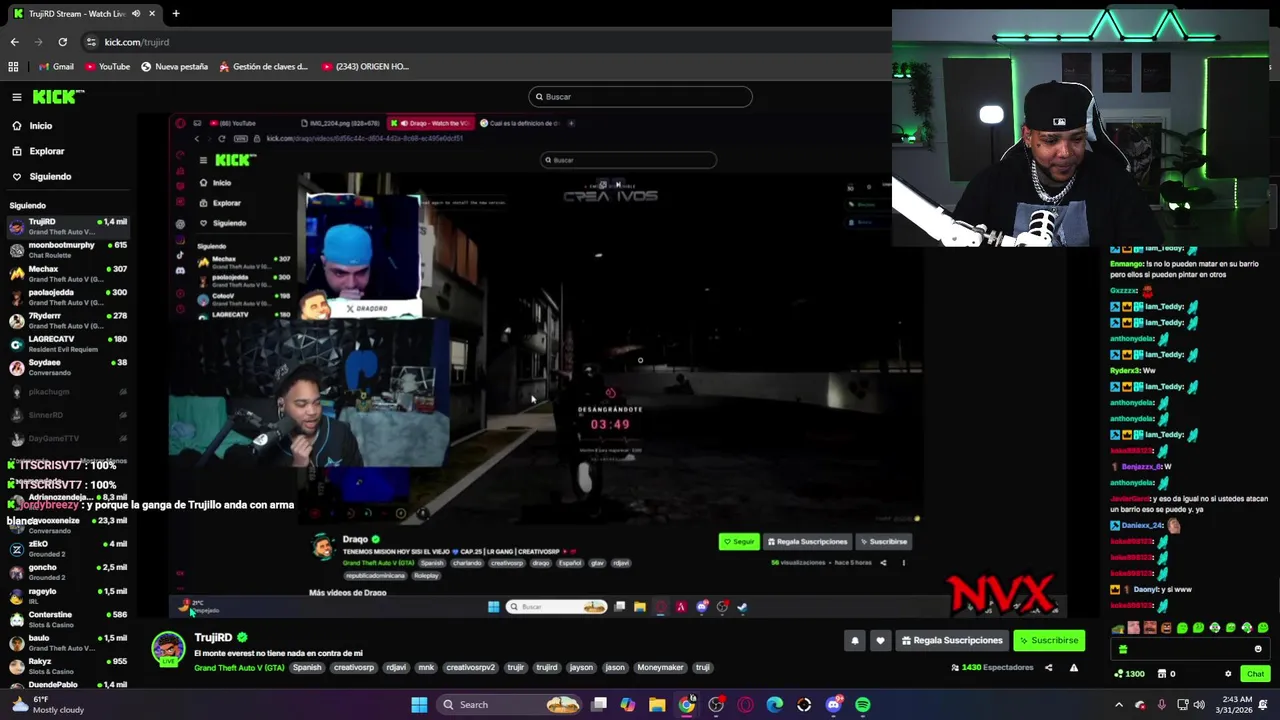The height and width of the screenshot is (720, 1280).
Task: Open the Gmail bookmark
Action: (56, 67)
